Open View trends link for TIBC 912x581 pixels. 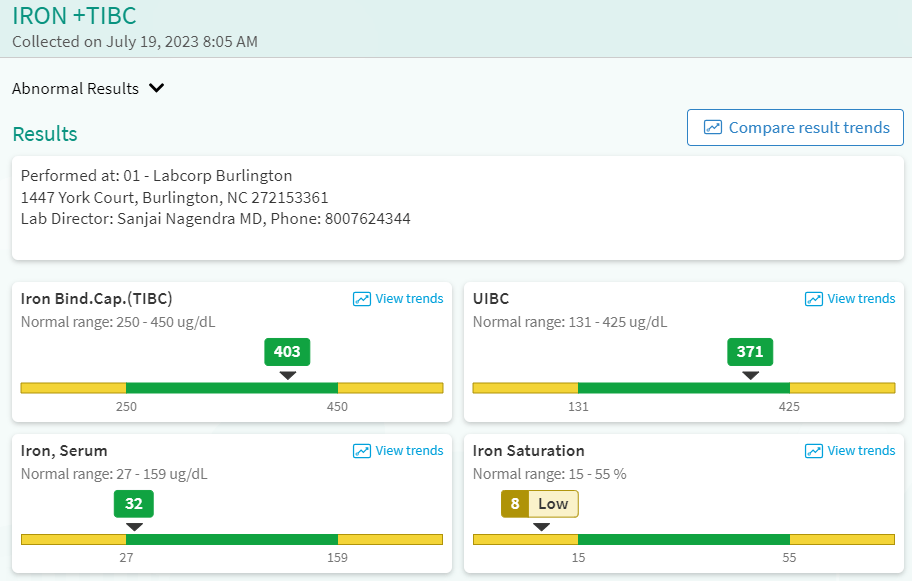pyautogui.click(x=409, y=299)
